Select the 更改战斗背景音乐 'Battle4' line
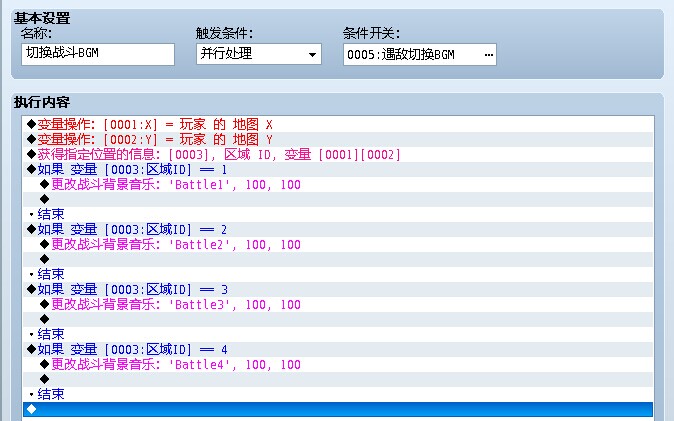 (338, 365)
